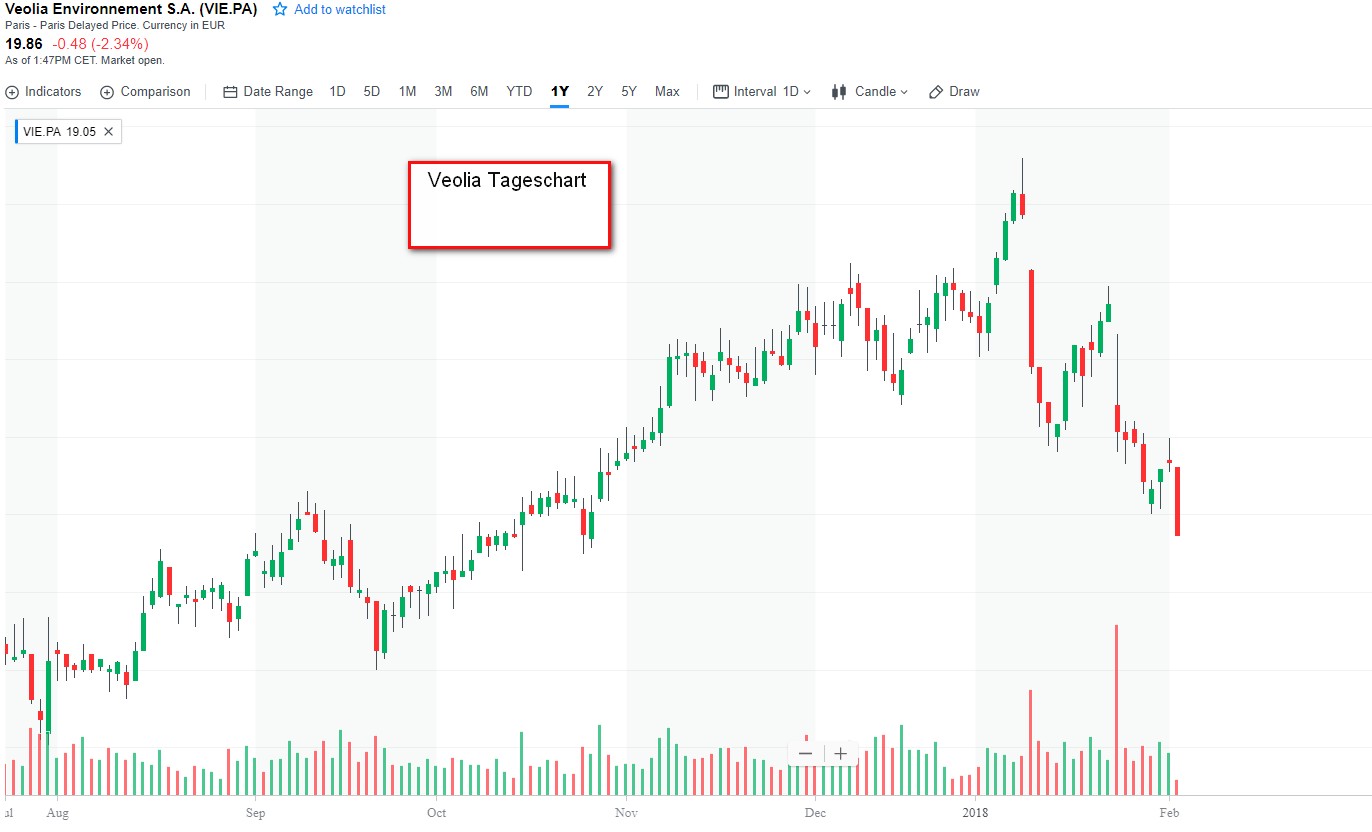Click the tallest red volume bar

pyautogui.click(x=1116, y=710)
